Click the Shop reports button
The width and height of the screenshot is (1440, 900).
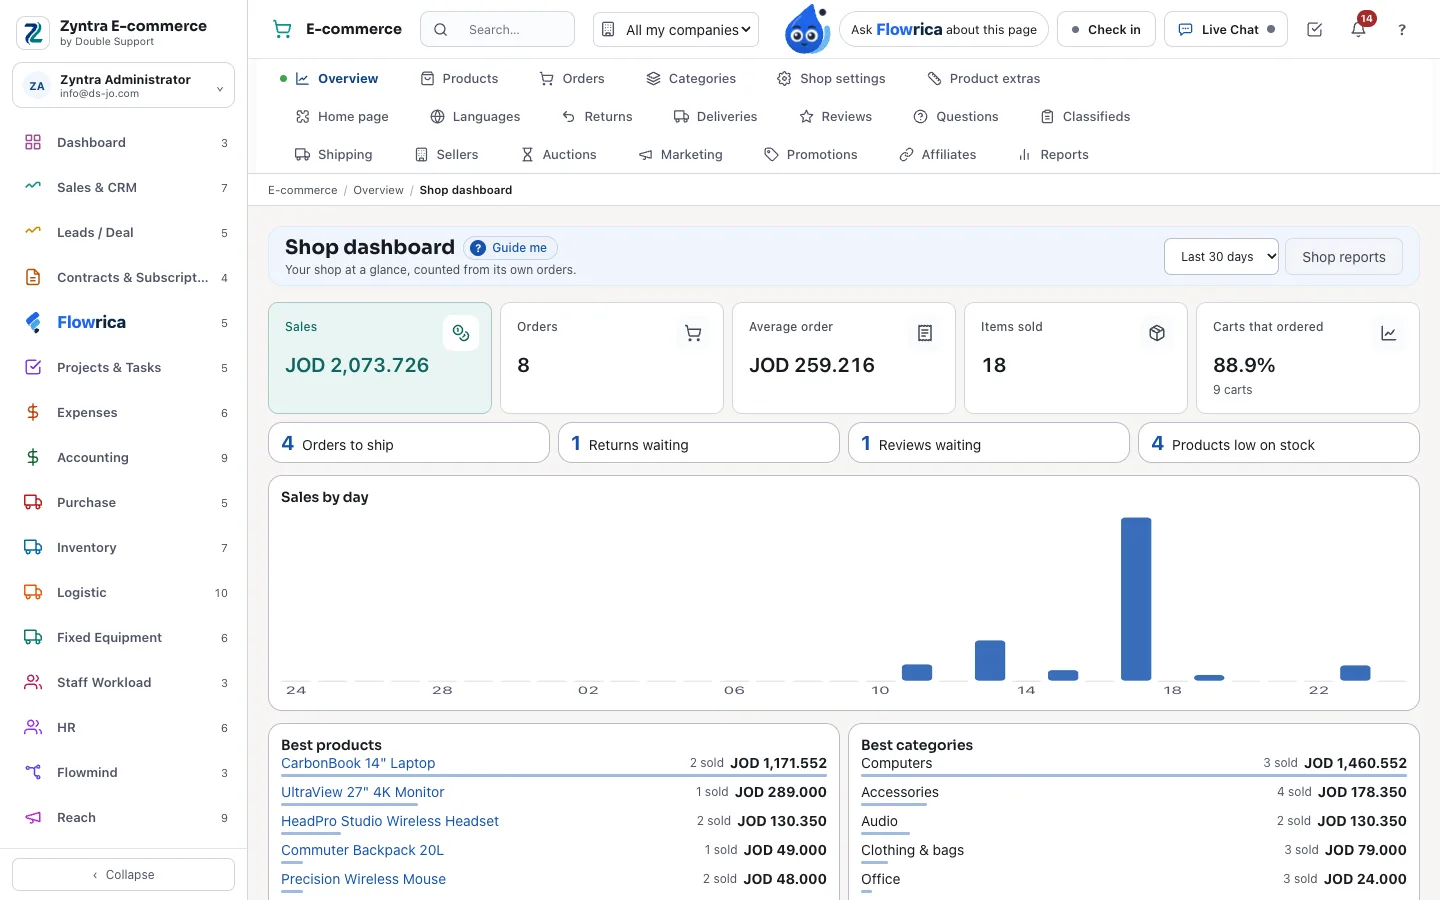pos(1344,257)
